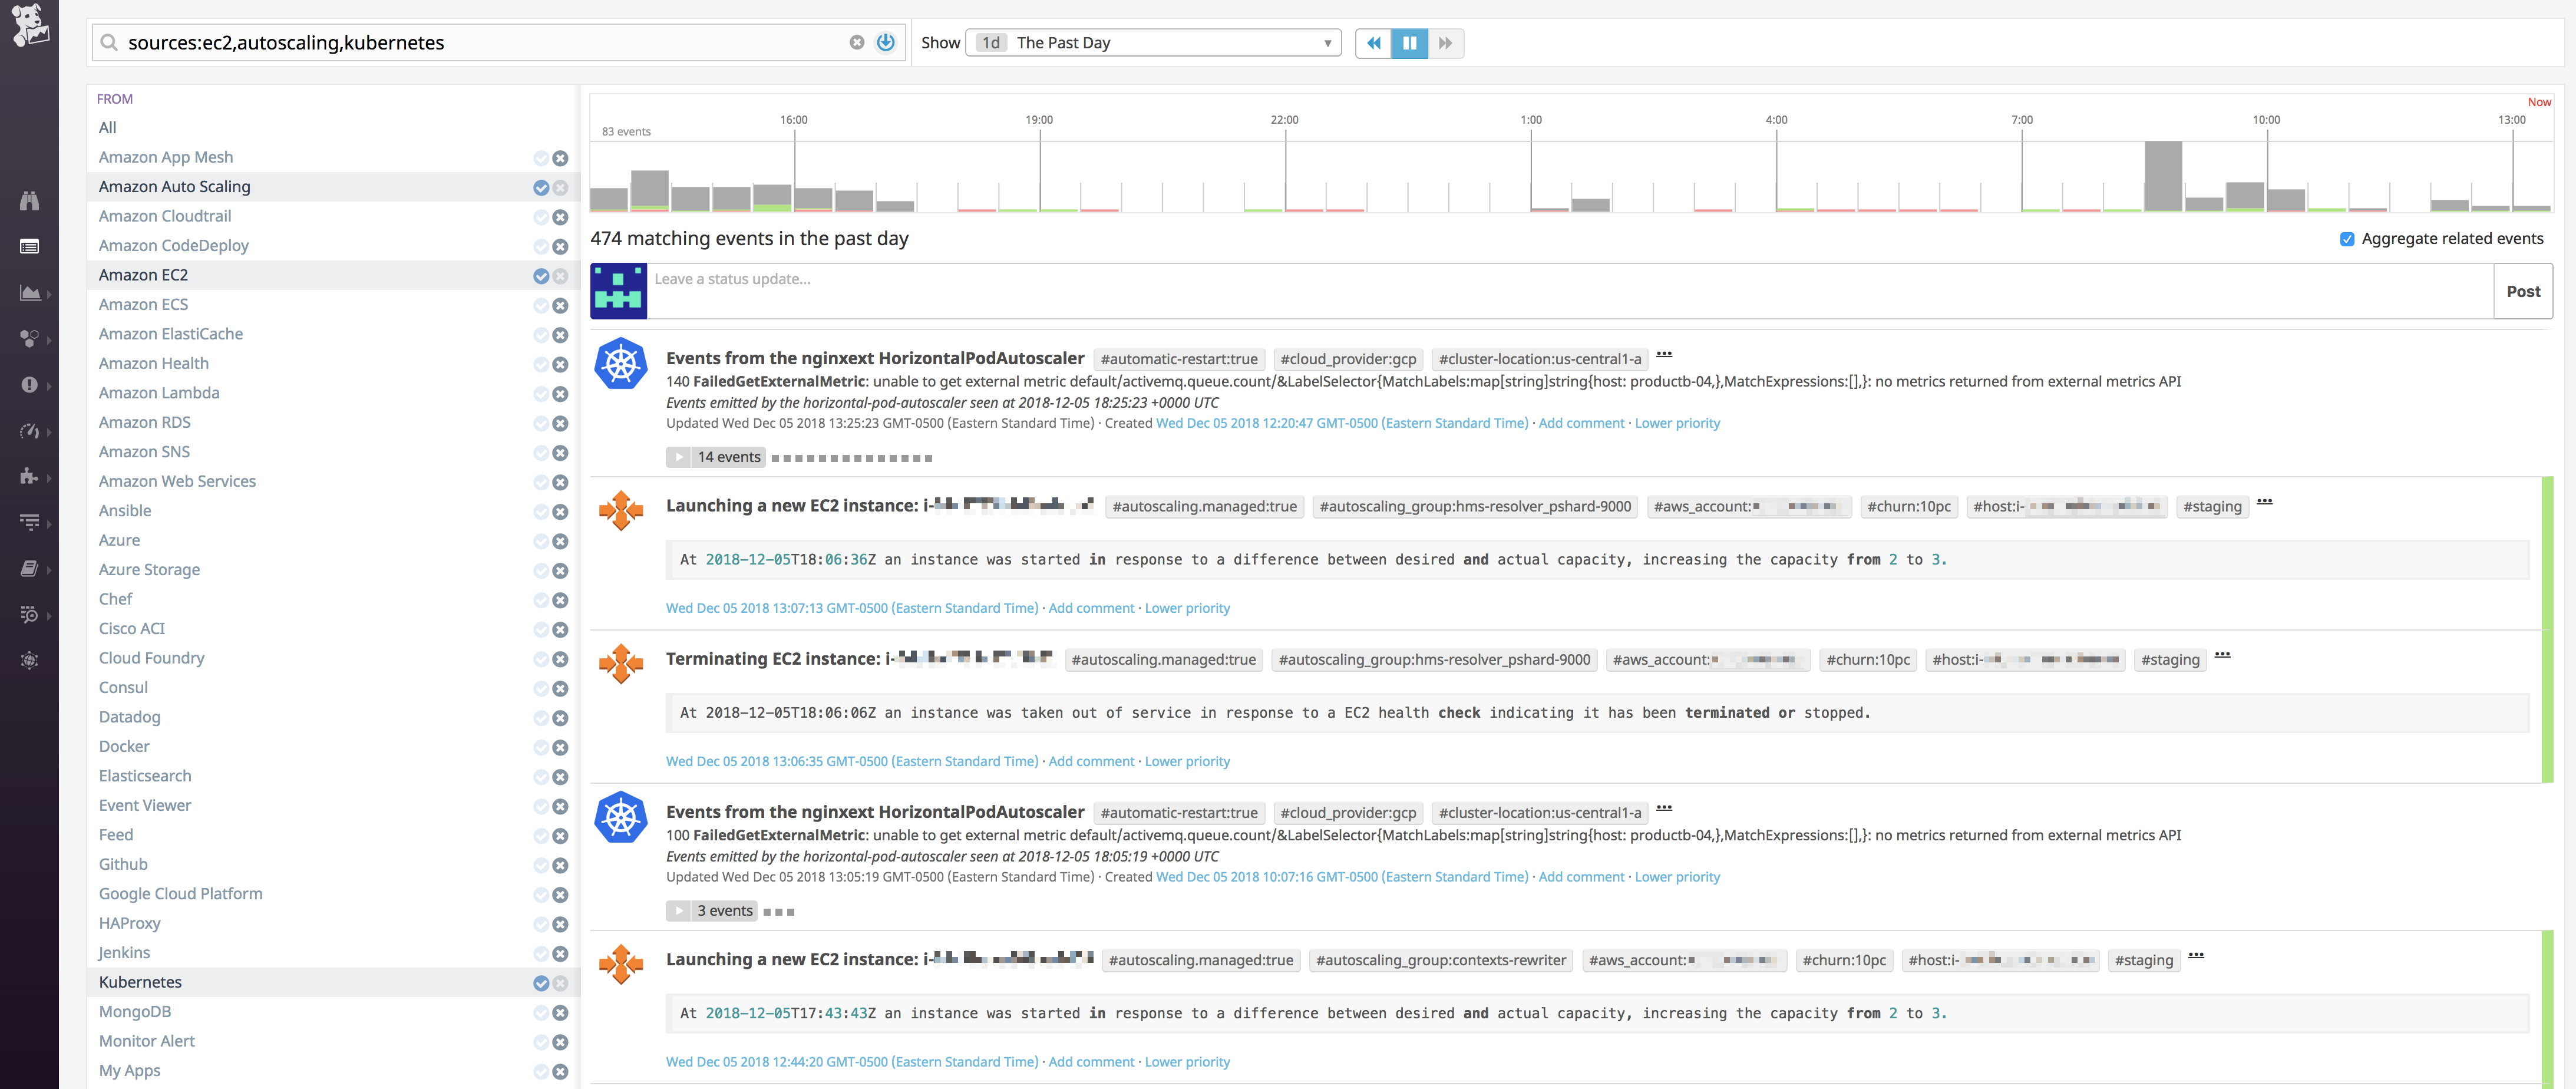Expand the 3 events group
This screenshot has height=1089, width=2576.
711,910
